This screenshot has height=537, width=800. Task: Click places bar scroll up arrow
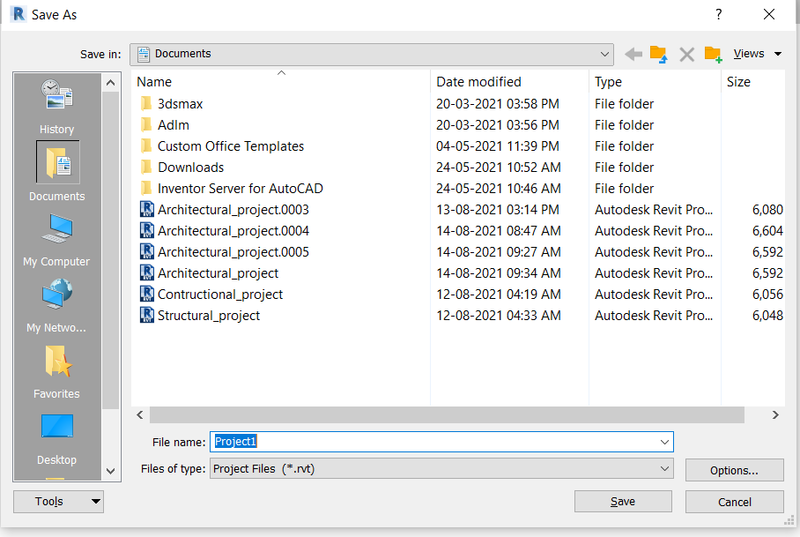[111, 83]
